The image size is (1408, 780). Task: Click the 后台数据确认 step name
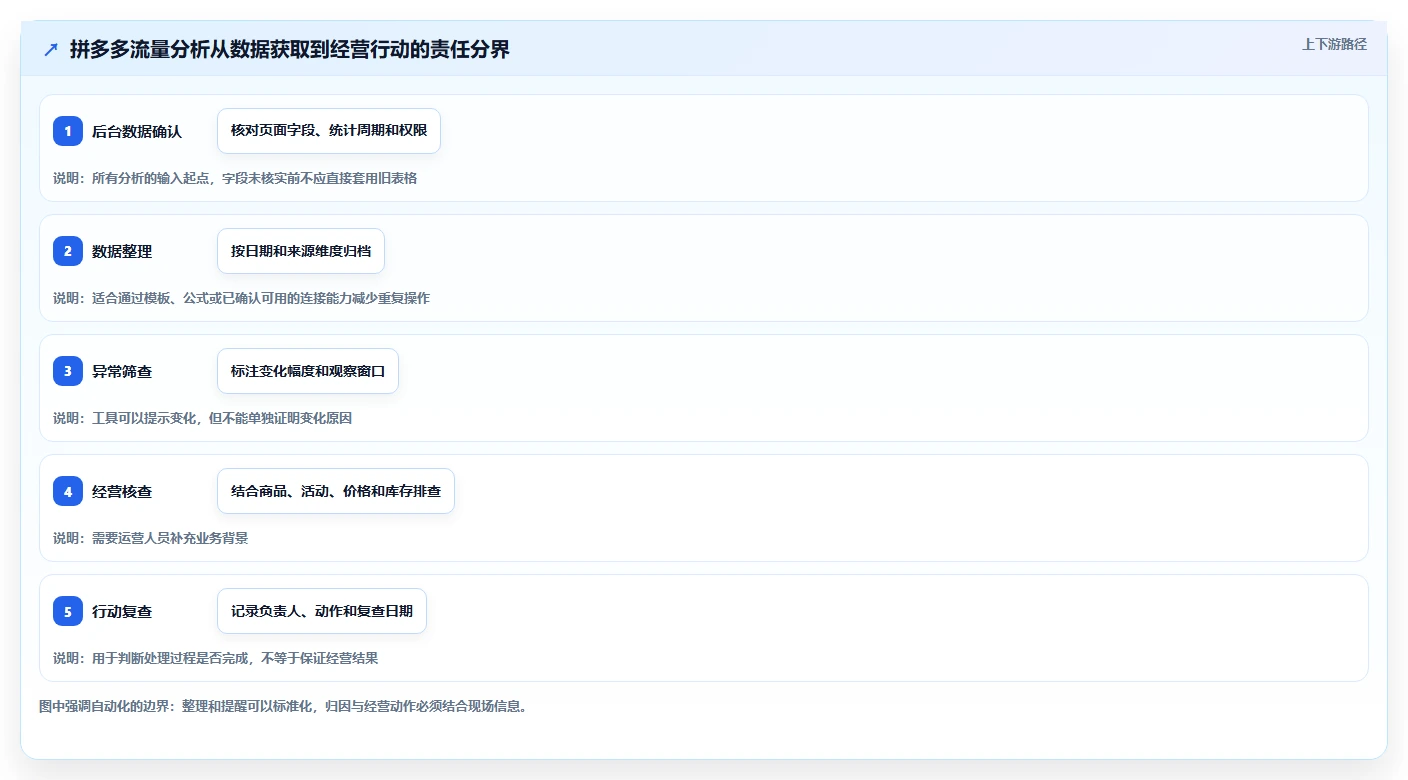(137, 131)
